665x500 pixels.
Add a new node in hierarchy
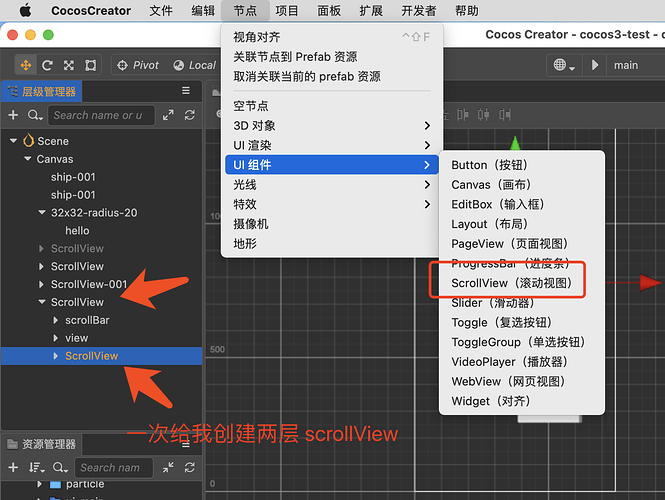click(13, 115)
